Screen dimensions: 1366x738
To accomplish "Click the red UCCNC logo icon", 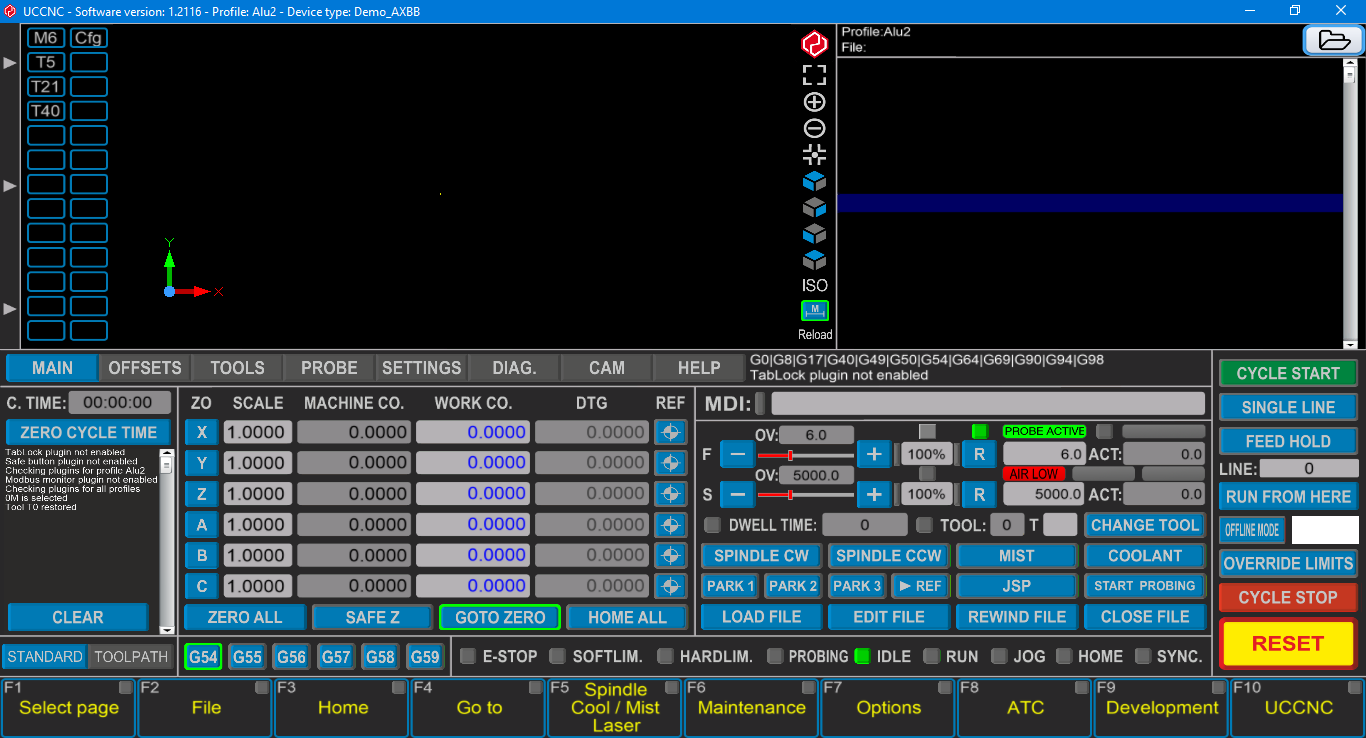I will tap(814, 44).
